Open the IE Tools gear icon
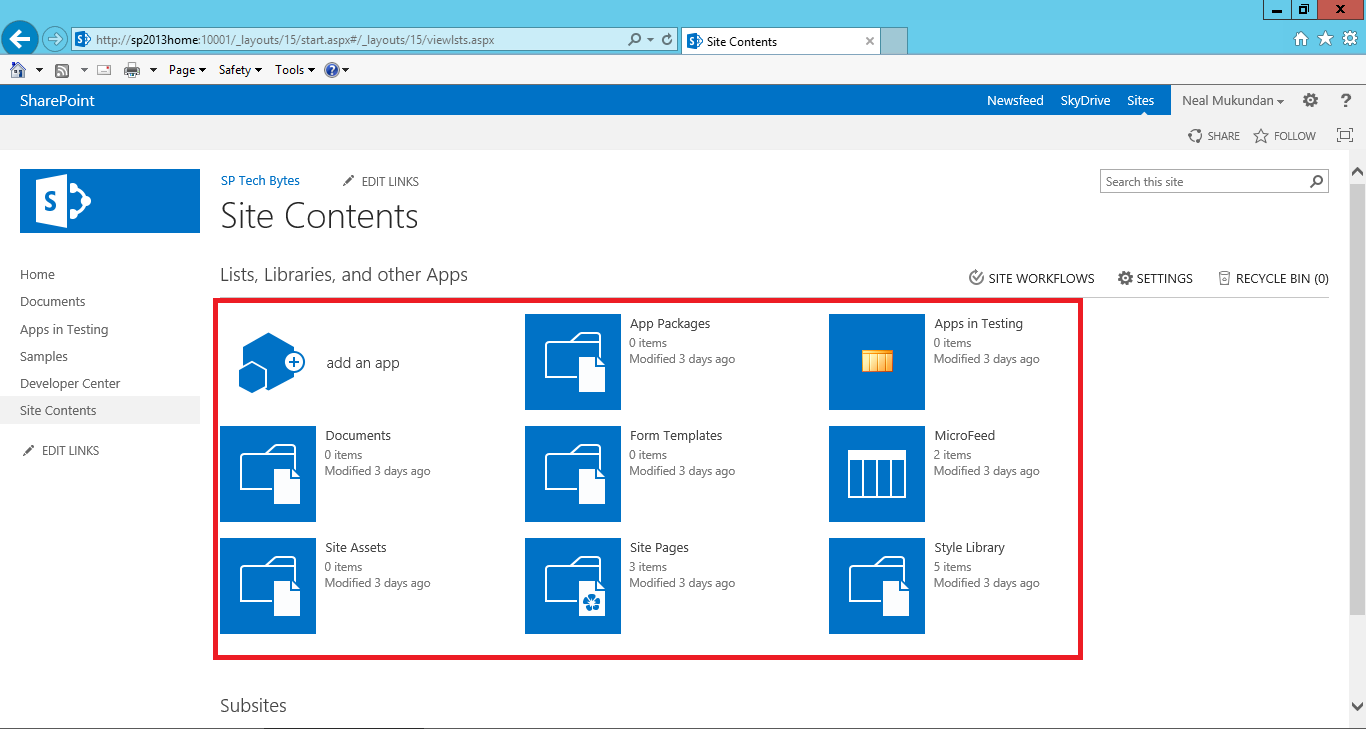Image resolution: width=1366 pixels, height=729 pixels. pyautogui.click(x=1349, y=39)
